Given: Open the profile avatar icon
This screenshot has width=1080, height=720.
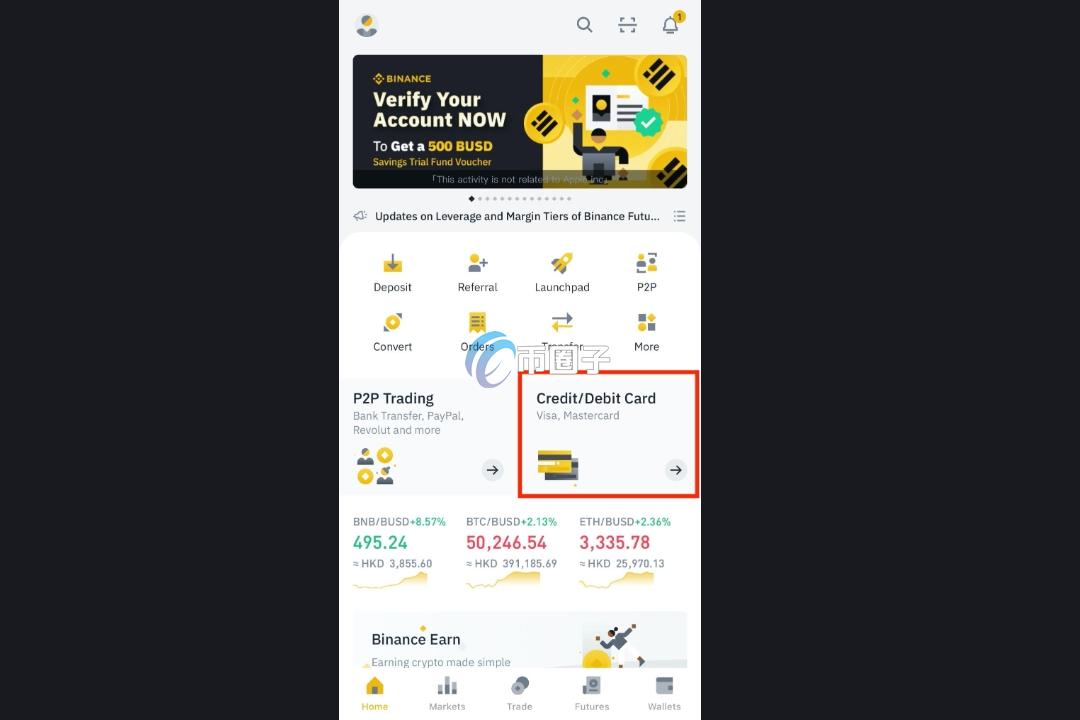Looking at the screenshot, I should [366, 25].
